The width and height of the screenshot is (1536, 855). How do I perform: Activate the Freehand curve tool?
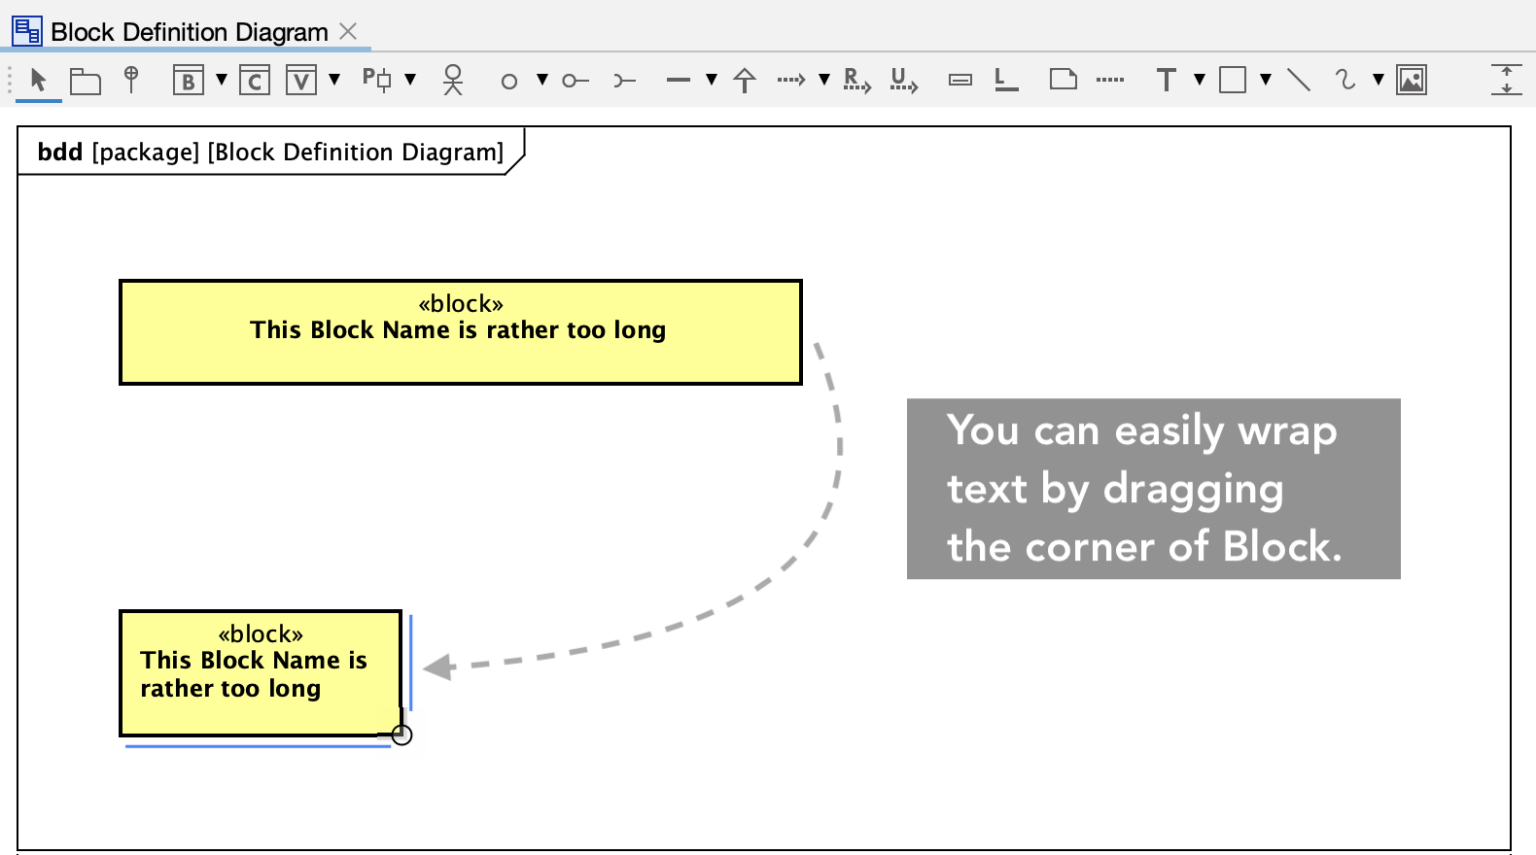tap(1342, 80)
